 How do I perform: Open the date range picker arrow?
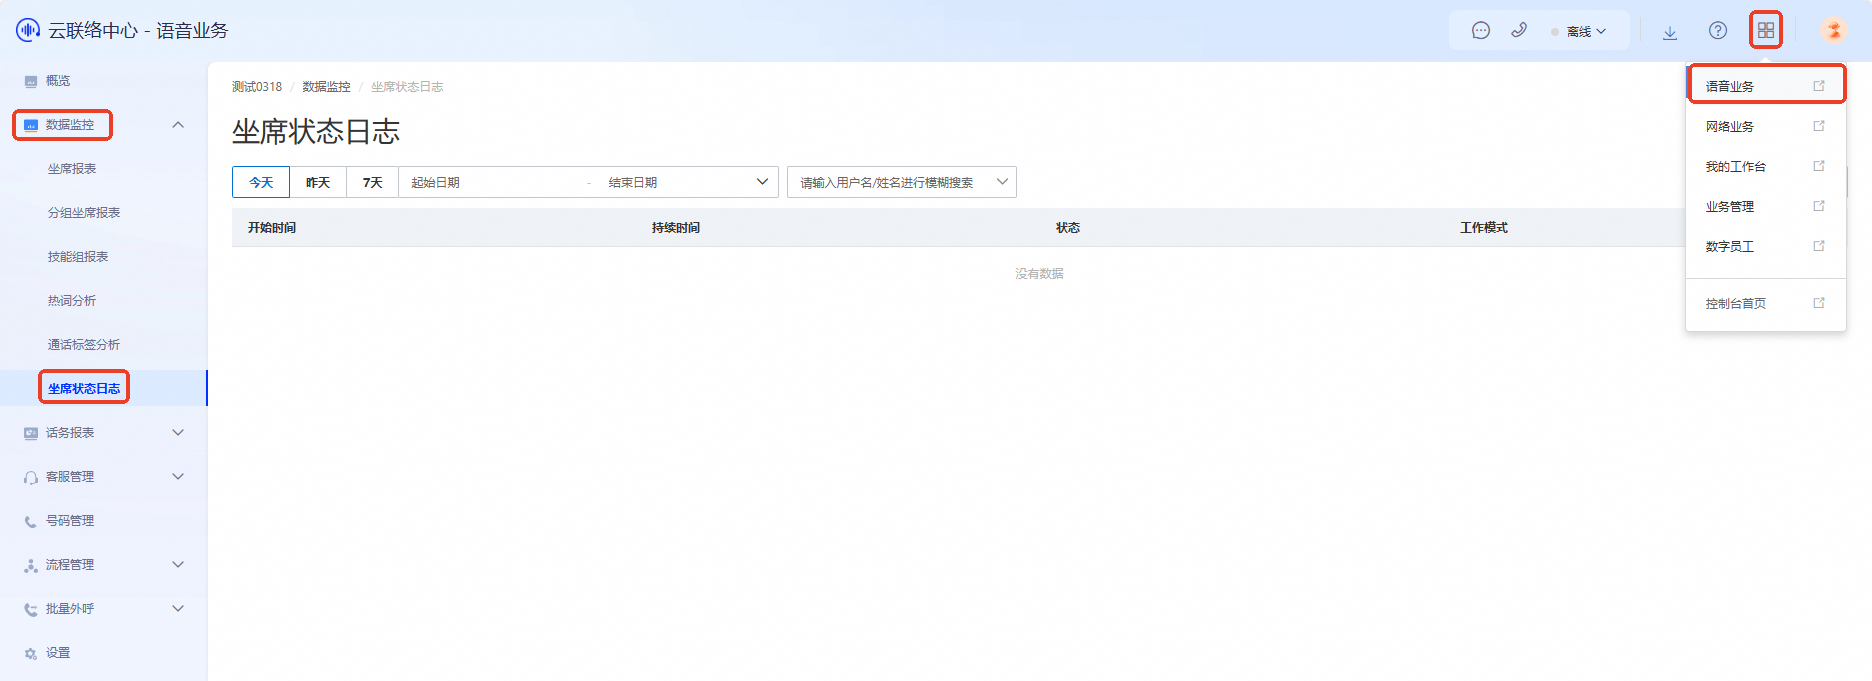pos(762,182)
